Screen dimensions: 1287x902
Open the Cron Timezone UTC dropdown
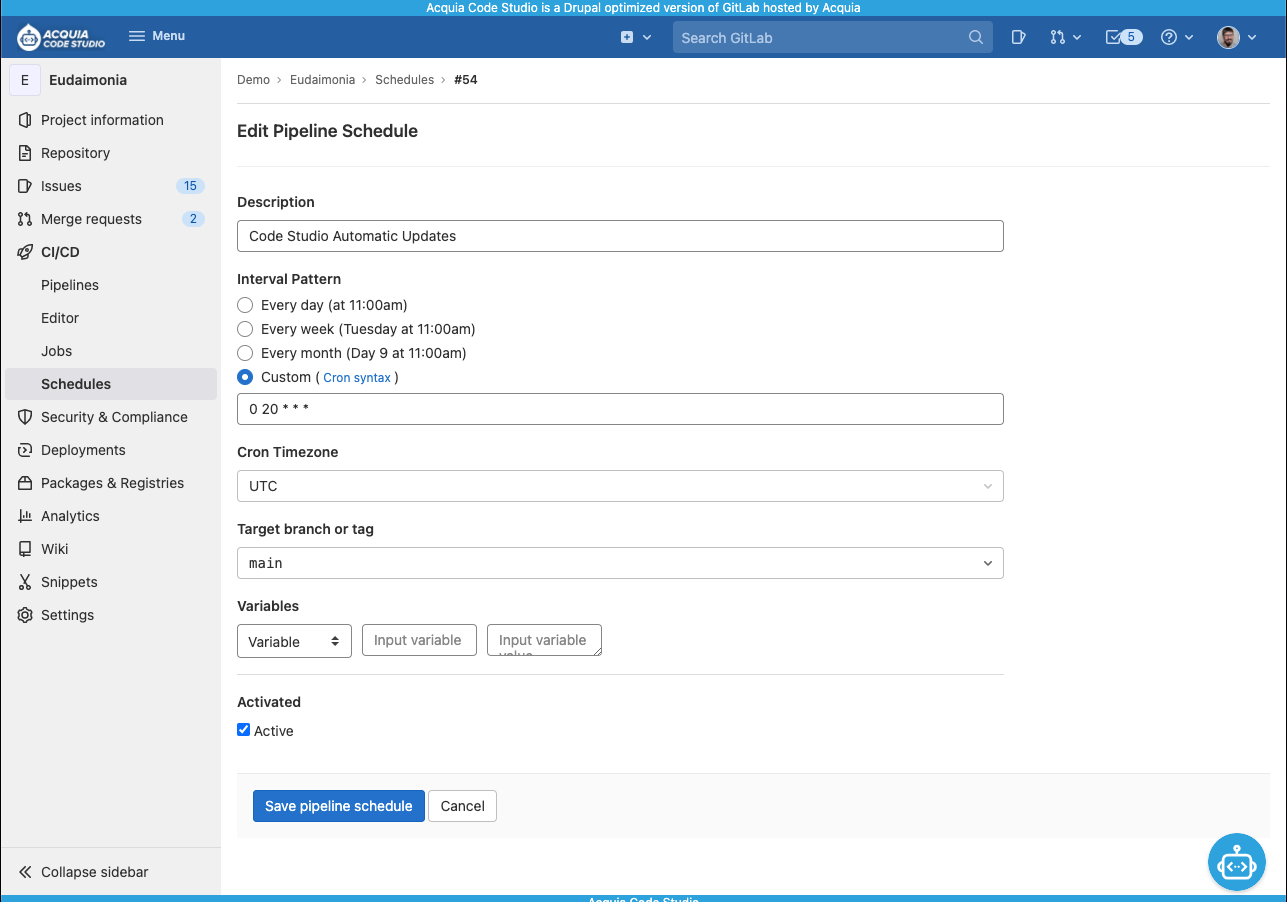pos(620,486)
